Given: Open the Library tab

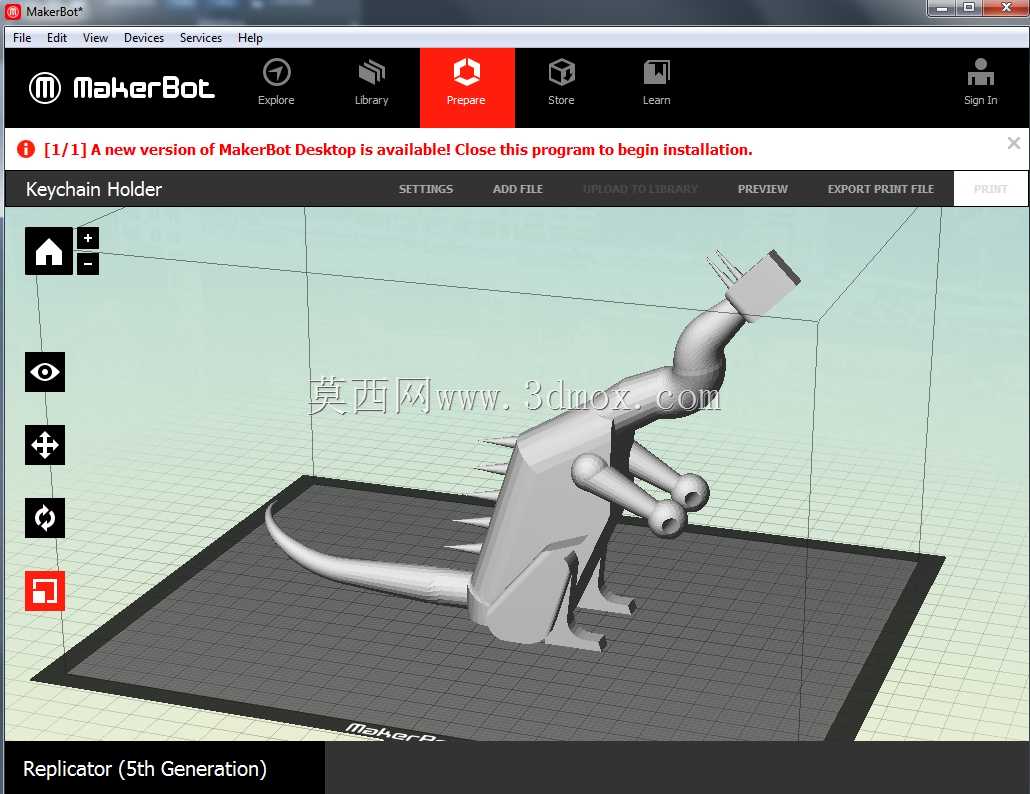Looking at the screenshot, I should [x=371, y=82].
